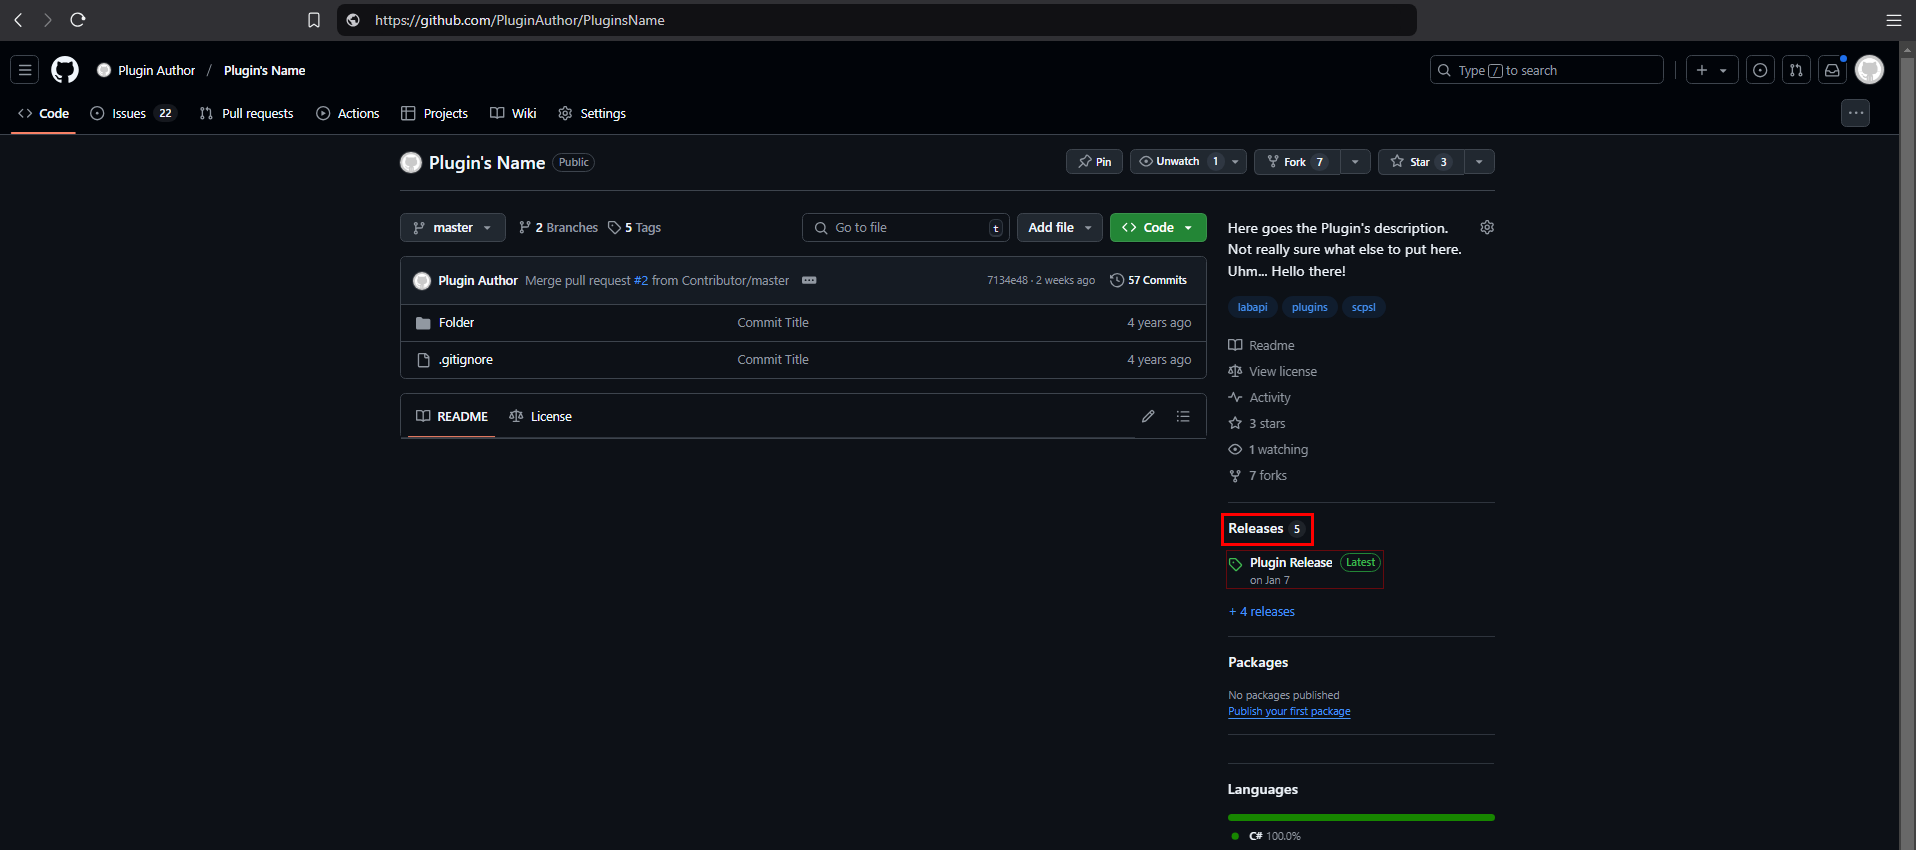
Task: Click the edit README pencil icon
Action: pos(1148,416)
